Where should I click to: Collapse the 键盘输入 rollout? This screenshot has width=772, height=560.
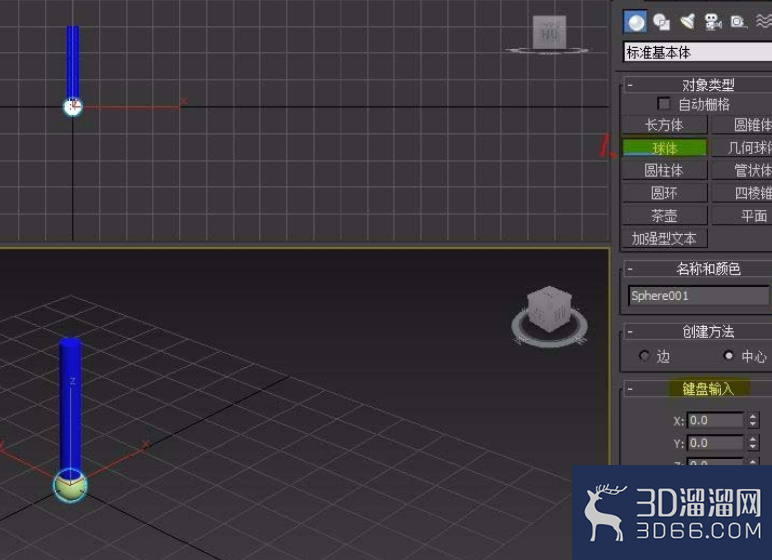(x=630, y=389)
